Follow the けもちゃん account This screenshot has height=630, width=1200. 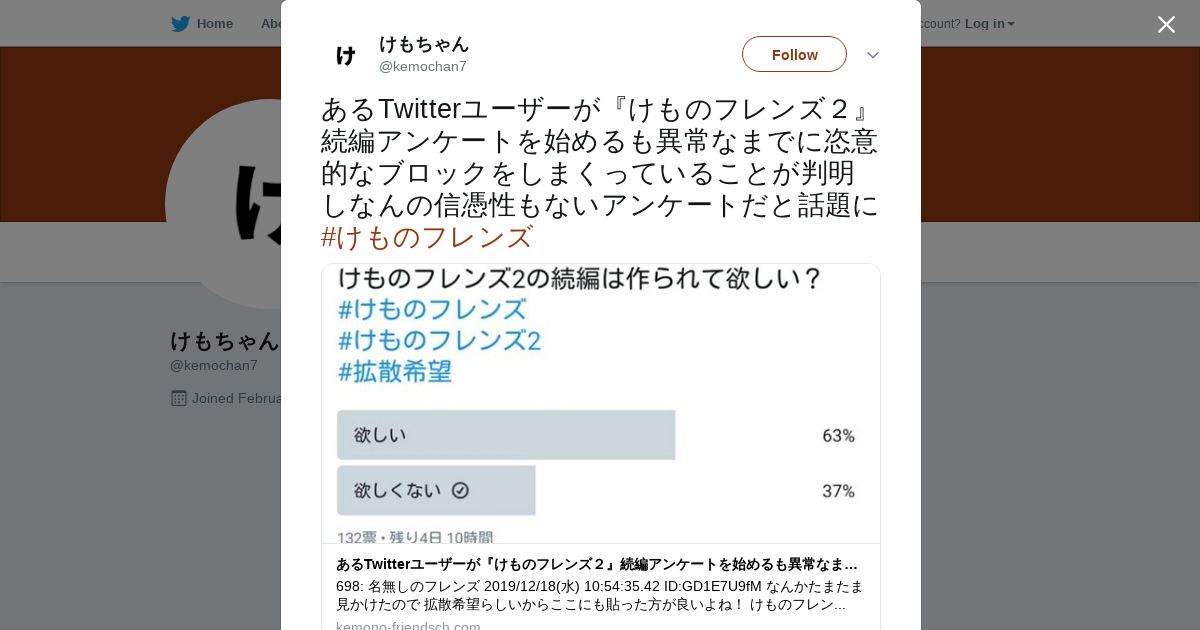coord(794,54)
